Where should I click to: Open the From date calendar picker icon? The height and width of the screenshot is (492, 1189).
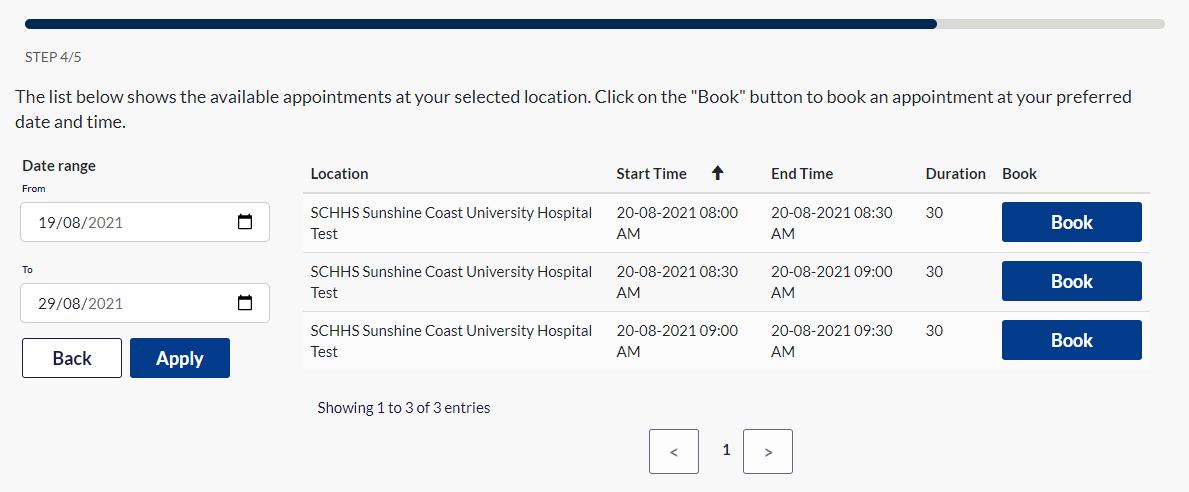245,222
